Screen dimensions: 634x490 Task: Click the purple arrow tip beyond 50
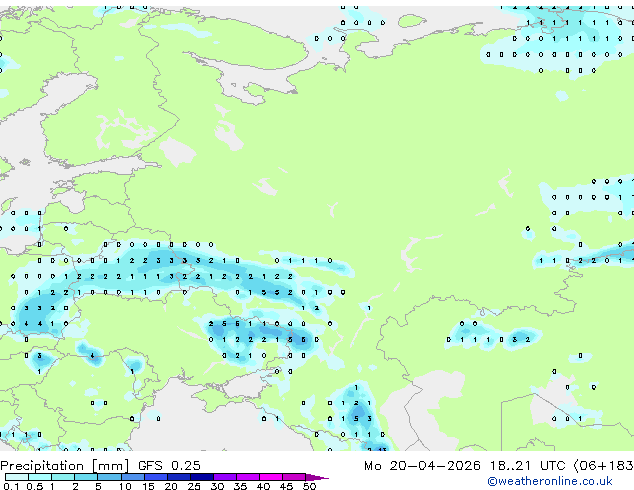(317, 477)
